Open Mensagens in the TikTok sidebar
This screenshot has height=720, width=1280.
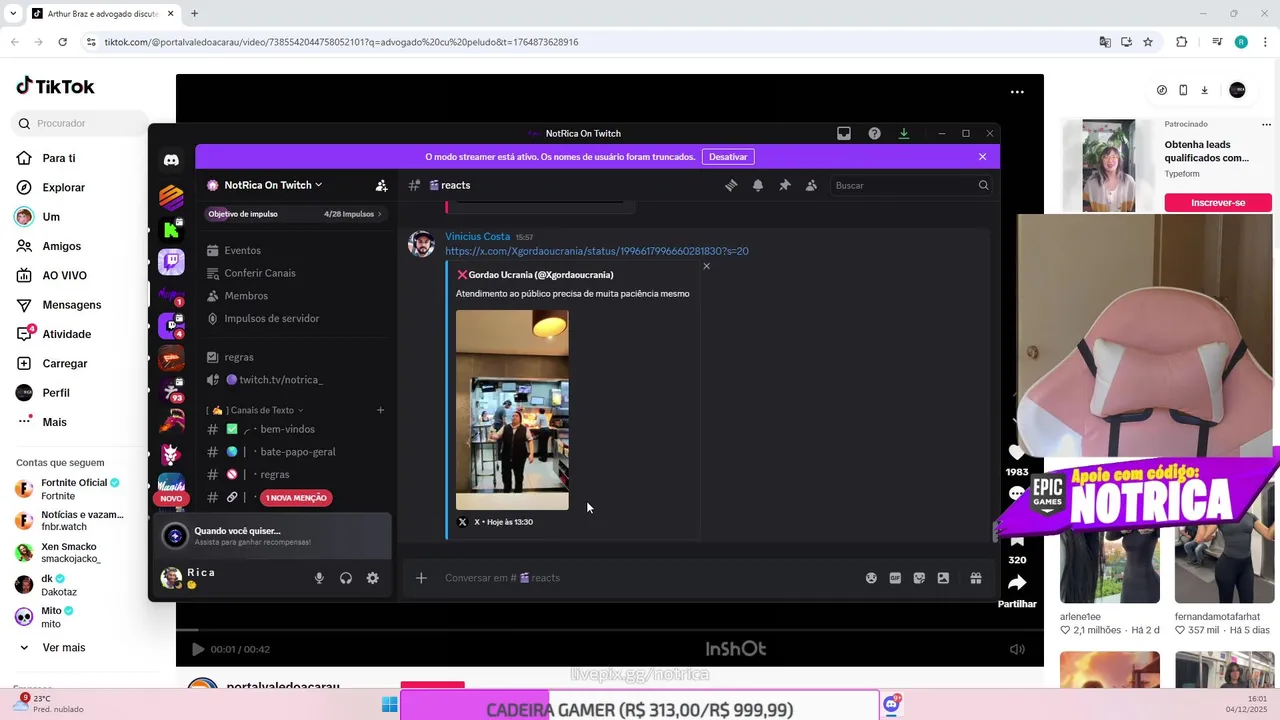coord(71,305)
